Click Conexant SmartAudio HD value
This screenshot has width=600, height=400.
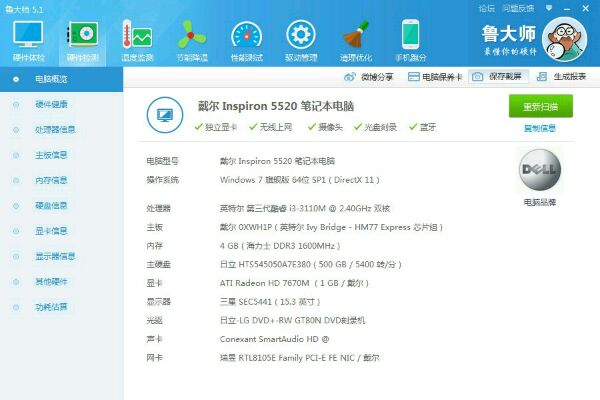(x=274, y=339)
